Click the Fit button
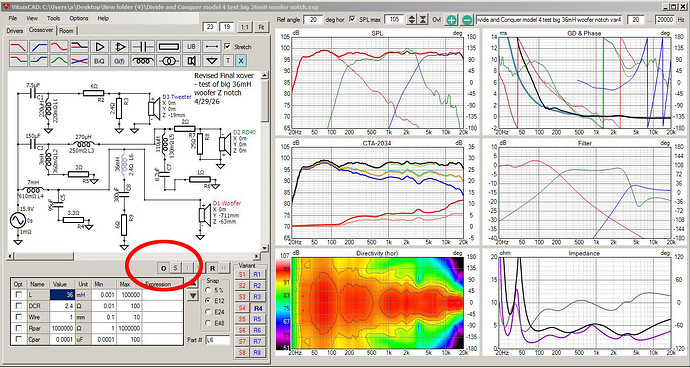The width and height of the screenshot is (690, 368). pos(261,27)
